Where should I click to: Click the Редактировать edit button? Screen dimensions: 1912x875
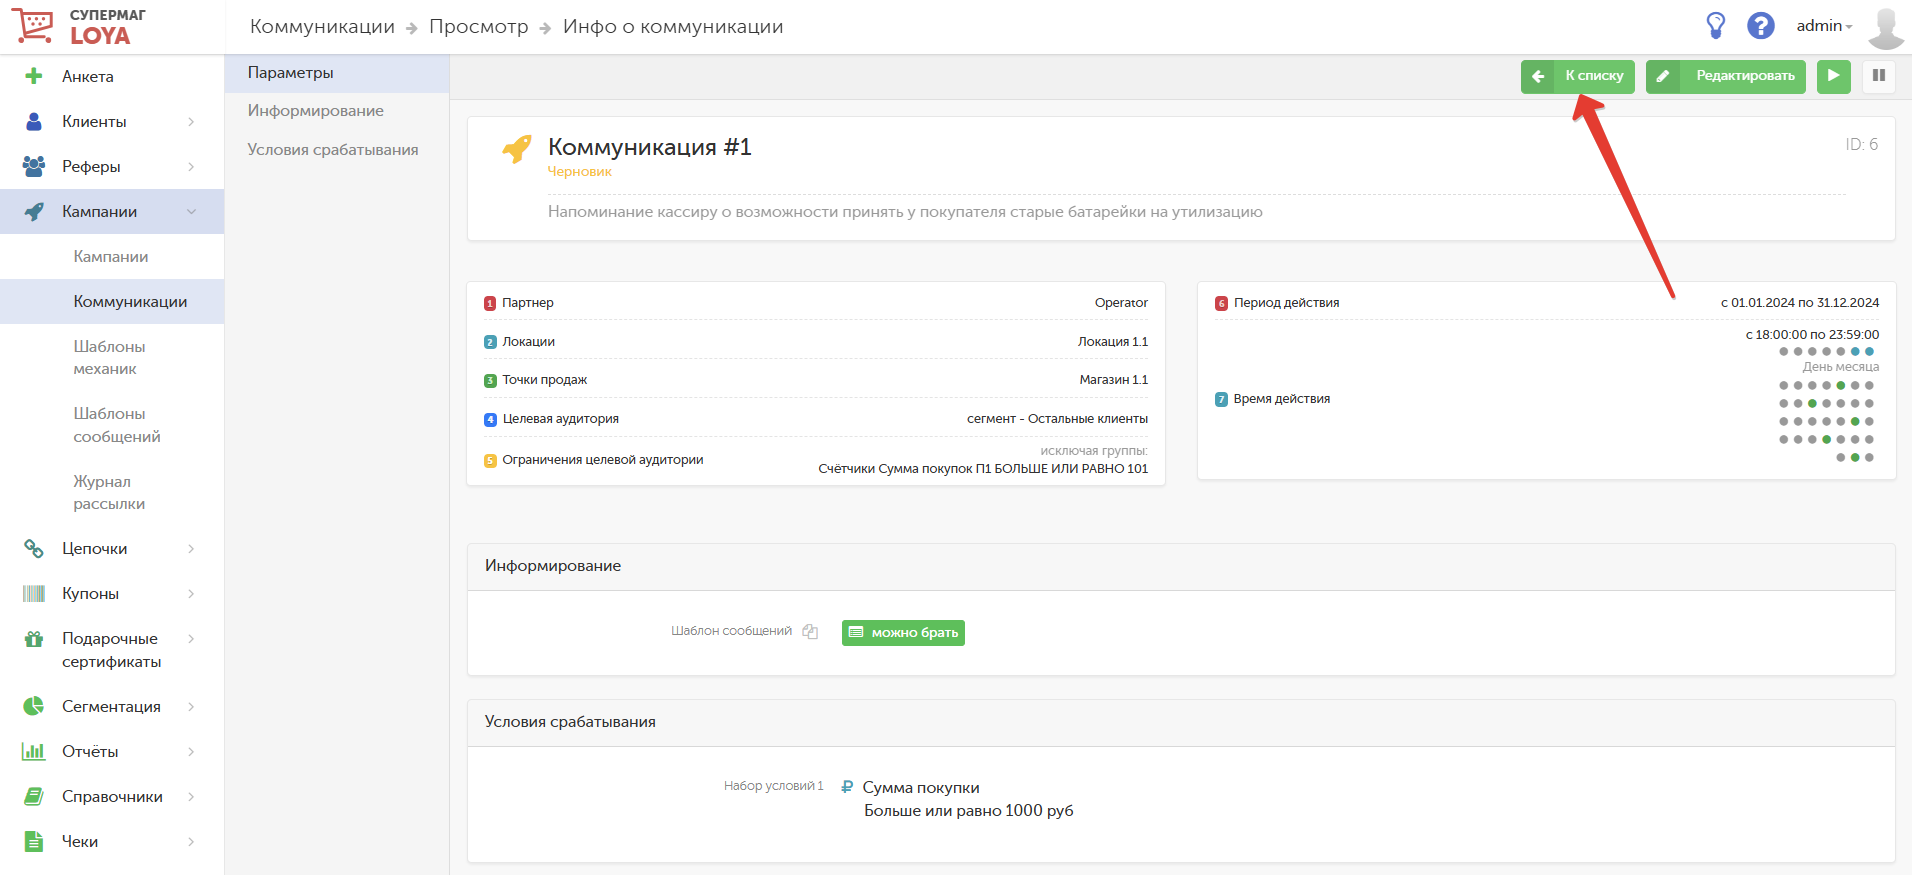point(1726,76)
